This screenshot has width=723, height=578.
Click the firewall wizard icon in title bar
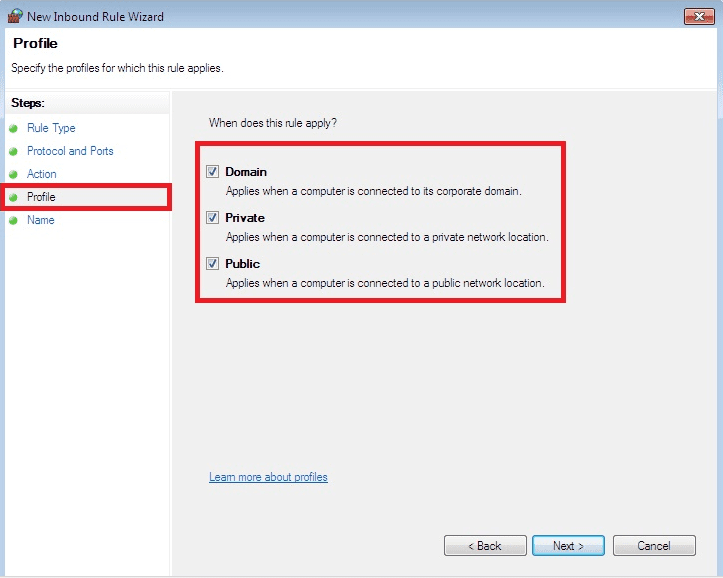click(15, 16)
